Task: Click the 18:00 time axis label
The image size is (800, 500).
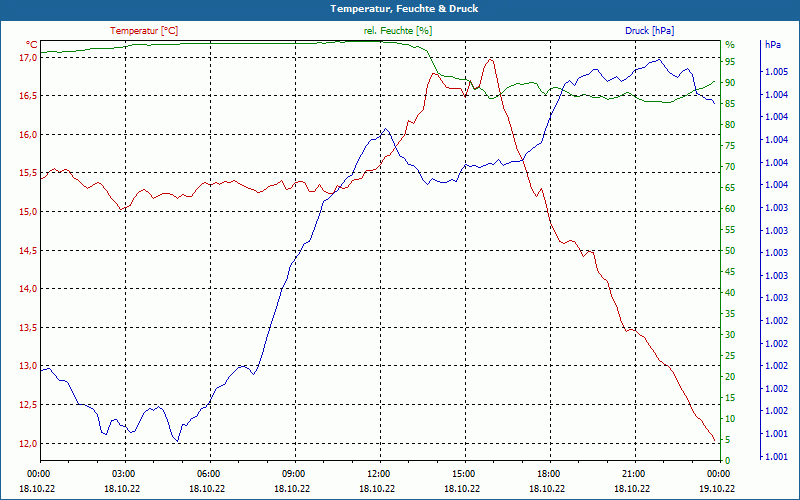Action: (549, 473)
